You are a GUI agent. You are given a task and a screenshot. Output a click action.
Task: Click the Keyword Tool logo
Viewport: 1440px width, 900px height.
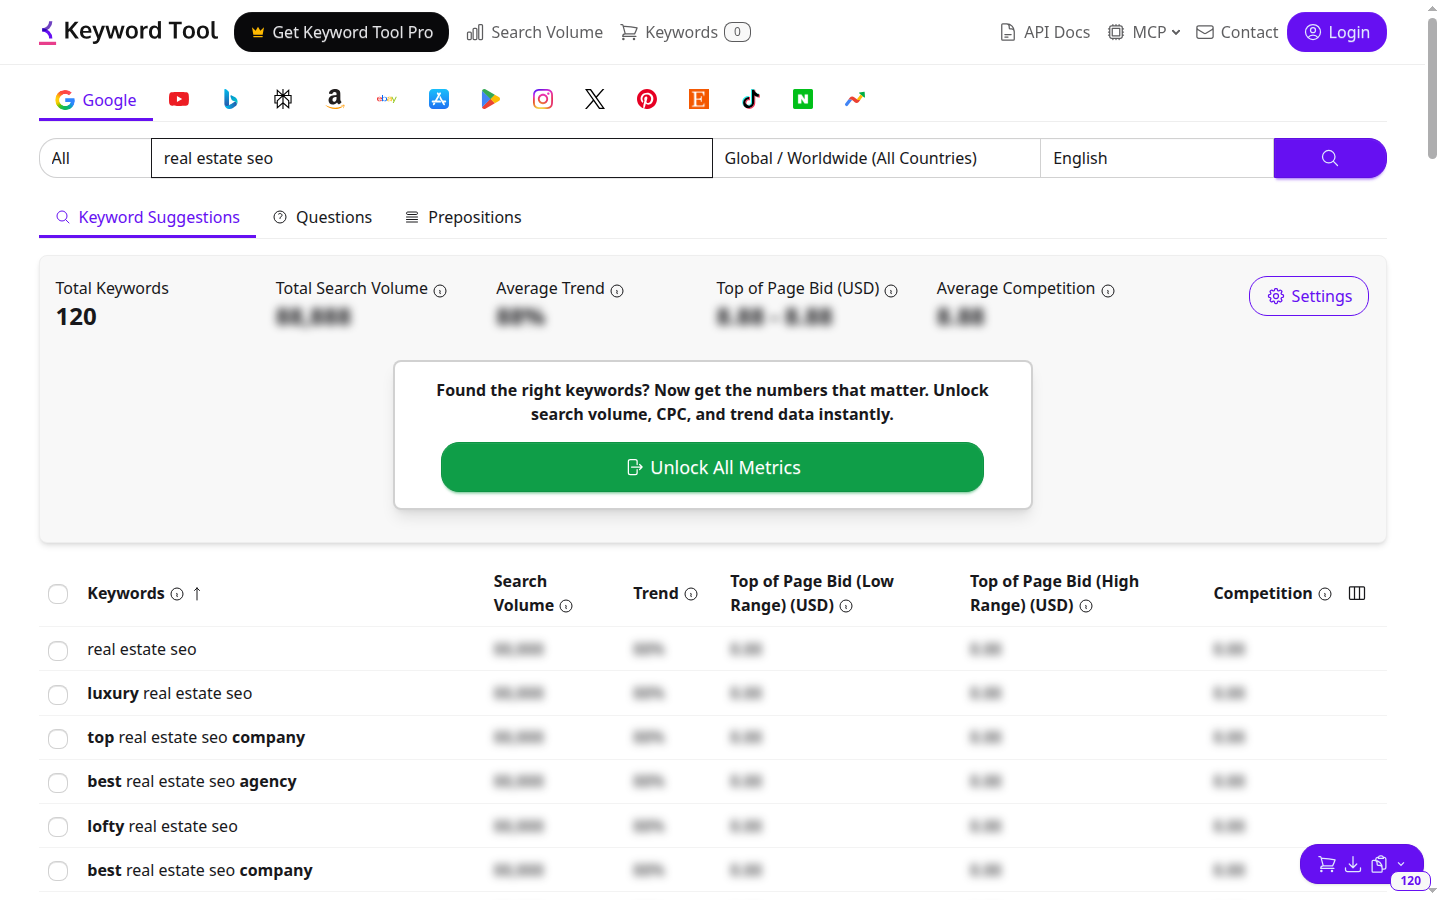[128, 31]
